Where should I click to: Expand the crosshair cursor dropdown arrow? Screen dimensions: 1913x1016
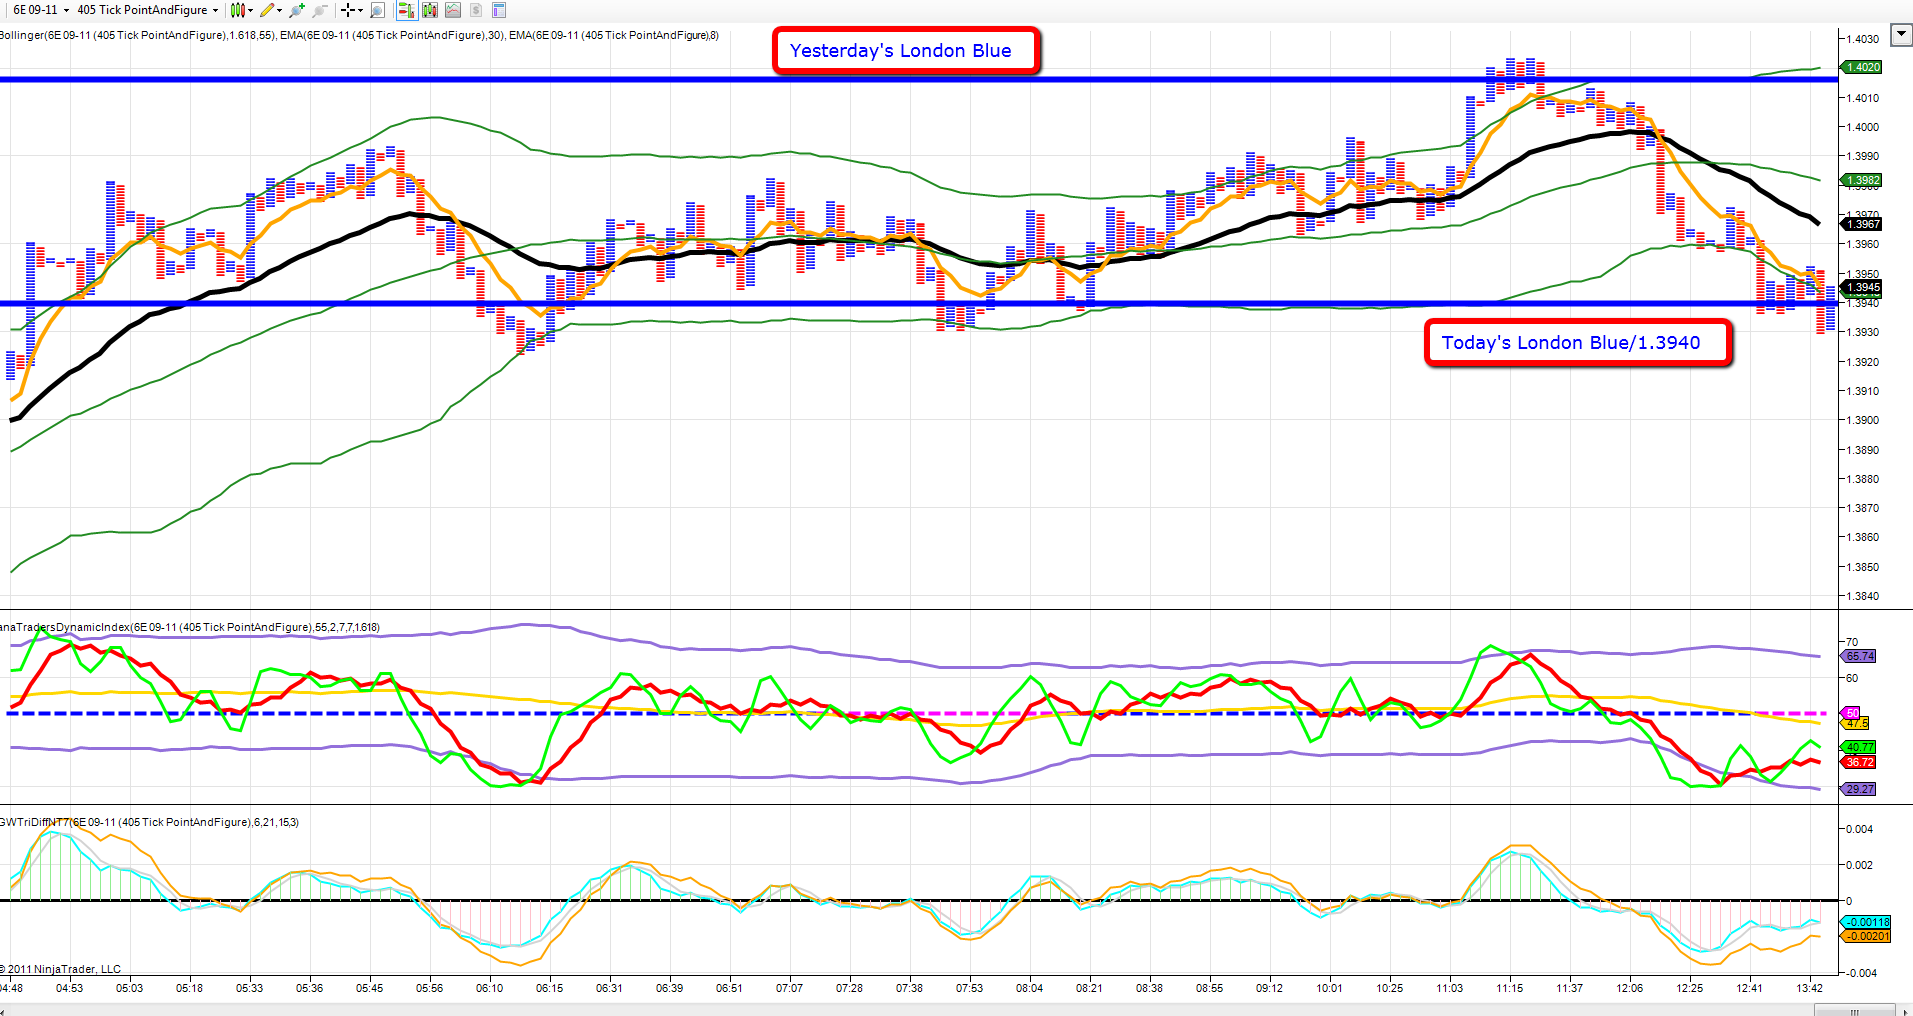360,11
